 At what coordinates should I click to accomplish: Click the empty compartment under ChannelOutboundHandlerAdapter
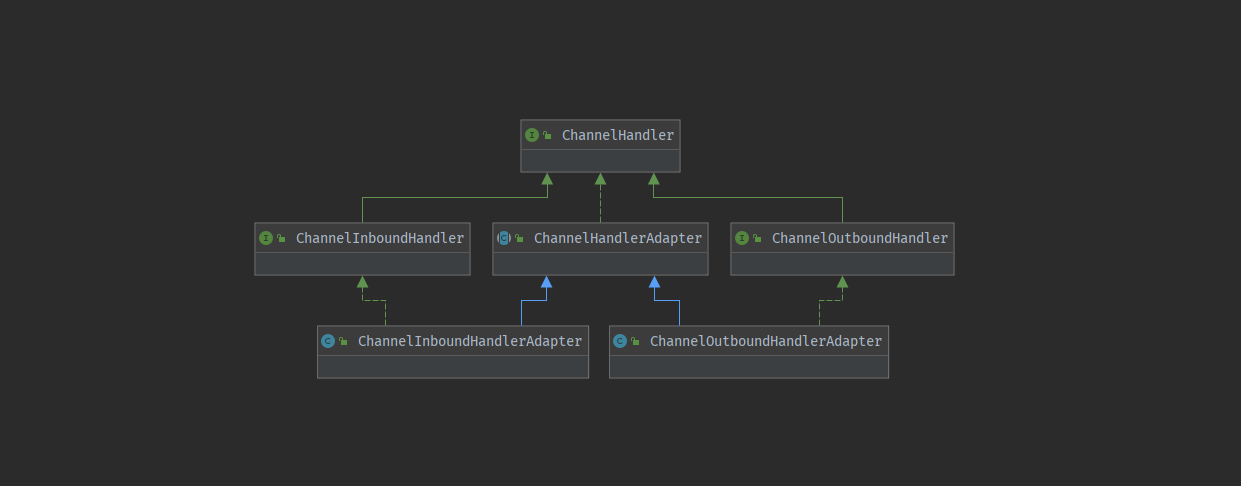[748, 366]
